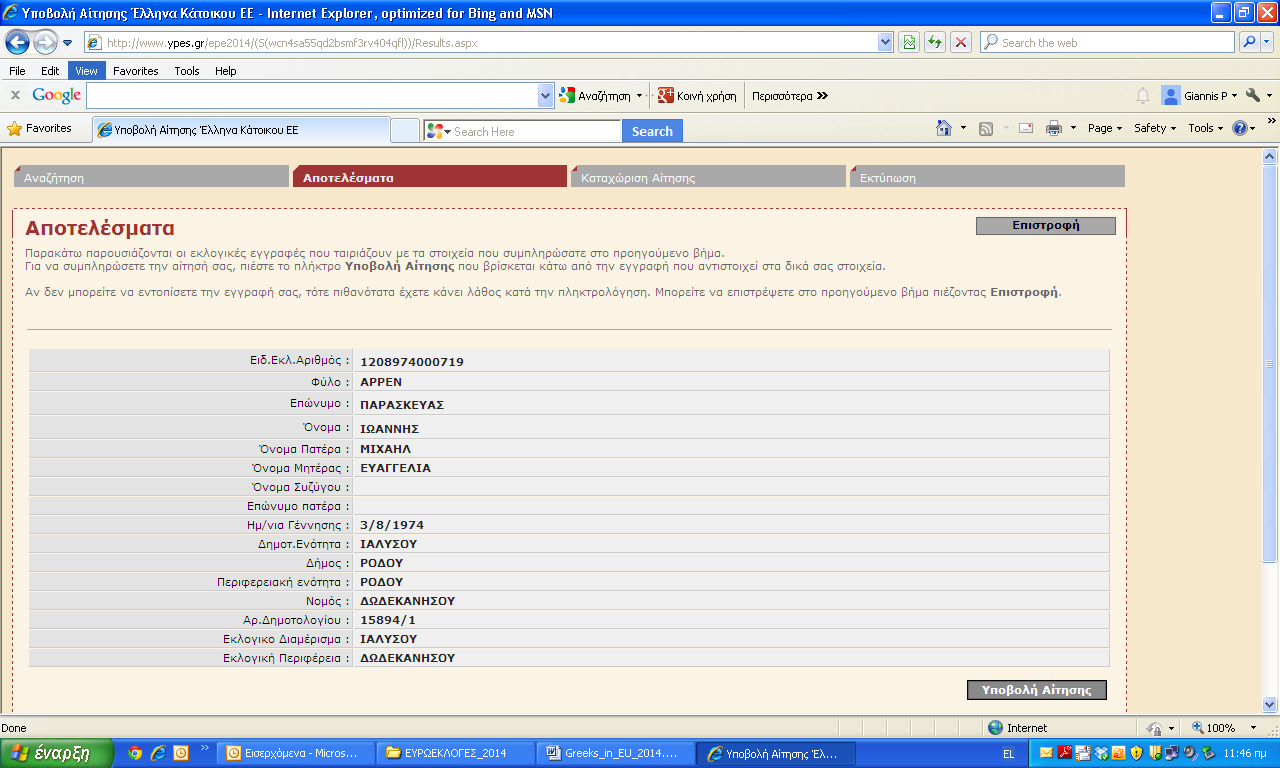Click the birth date 3/8/1974
Image resolution: width=1280 pixels, height=768 pixels.
click(392, 525)
